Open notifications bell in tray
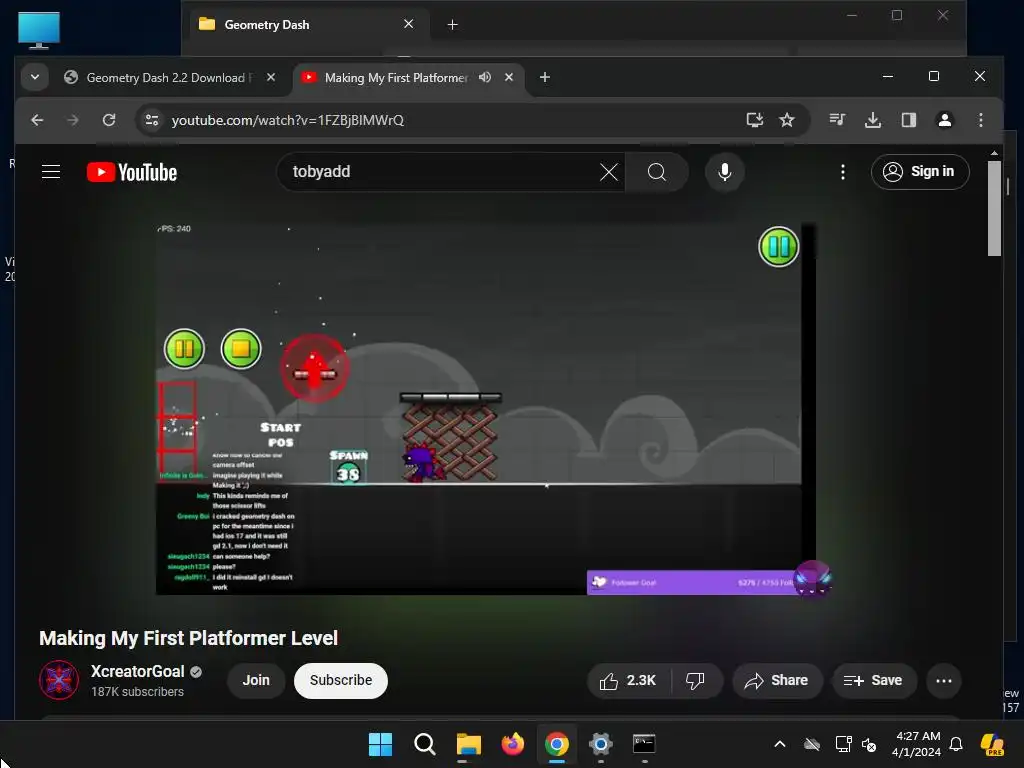 (956, 744)
